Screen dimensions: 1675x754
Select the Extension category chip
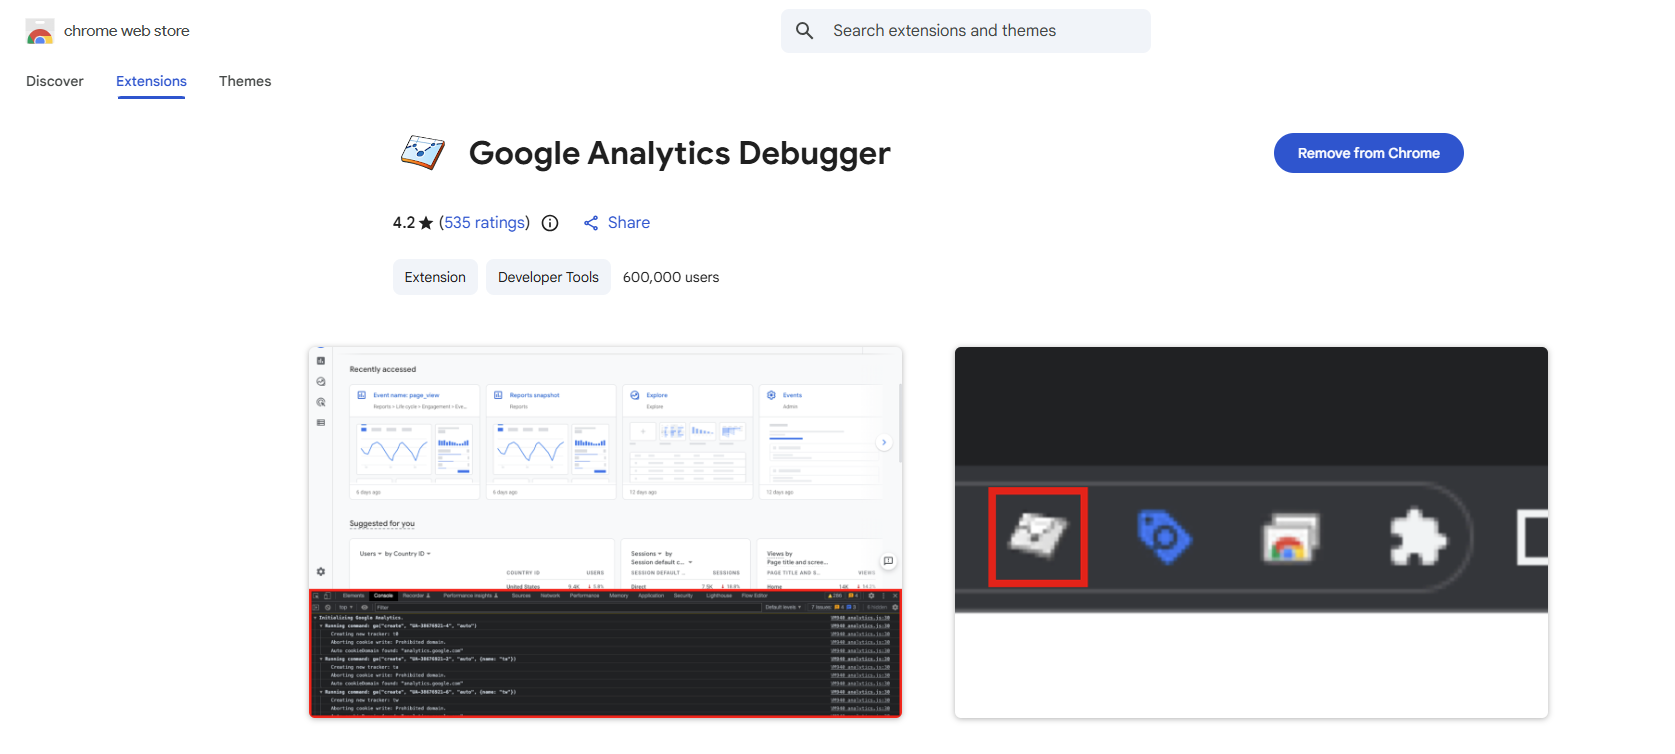click(x=435, y=277)
